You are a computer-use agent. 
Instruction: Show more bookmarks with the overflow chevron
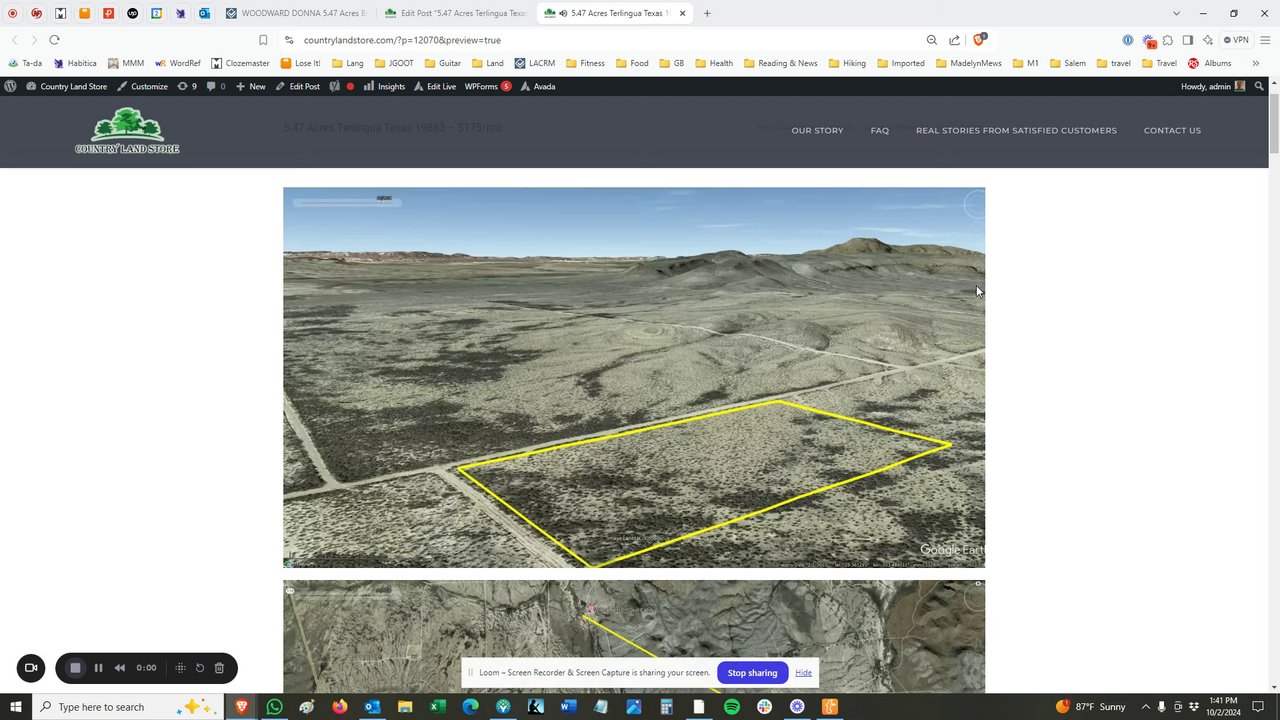pos(1256,63)
